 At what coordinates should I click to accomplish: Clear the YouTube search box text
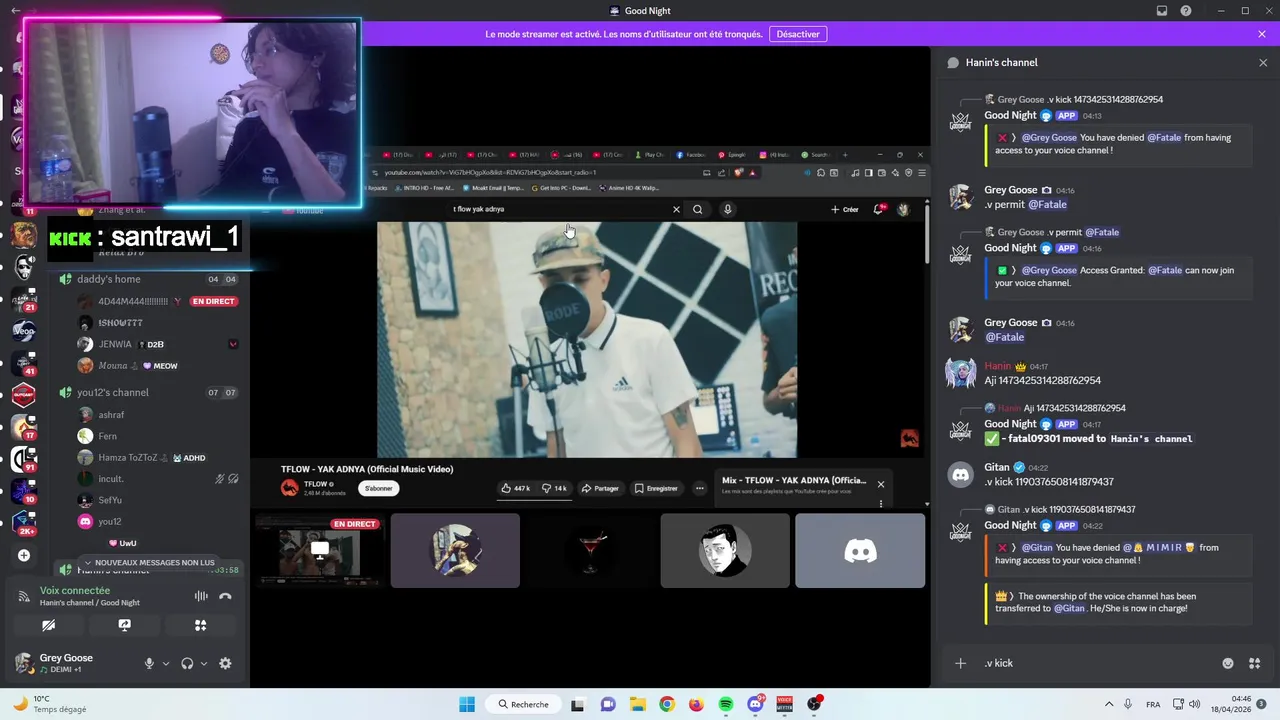(676, 210)
